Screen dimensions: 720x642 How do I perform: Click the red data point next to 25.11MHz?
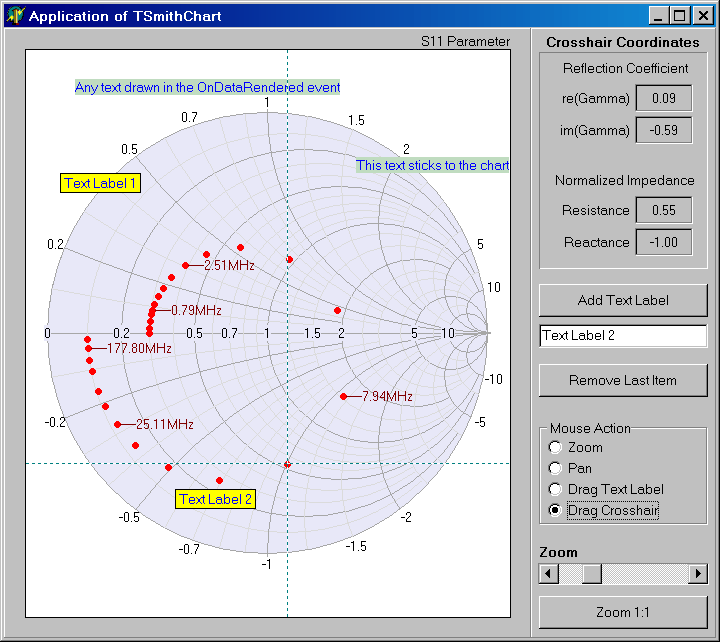(118, 424)
